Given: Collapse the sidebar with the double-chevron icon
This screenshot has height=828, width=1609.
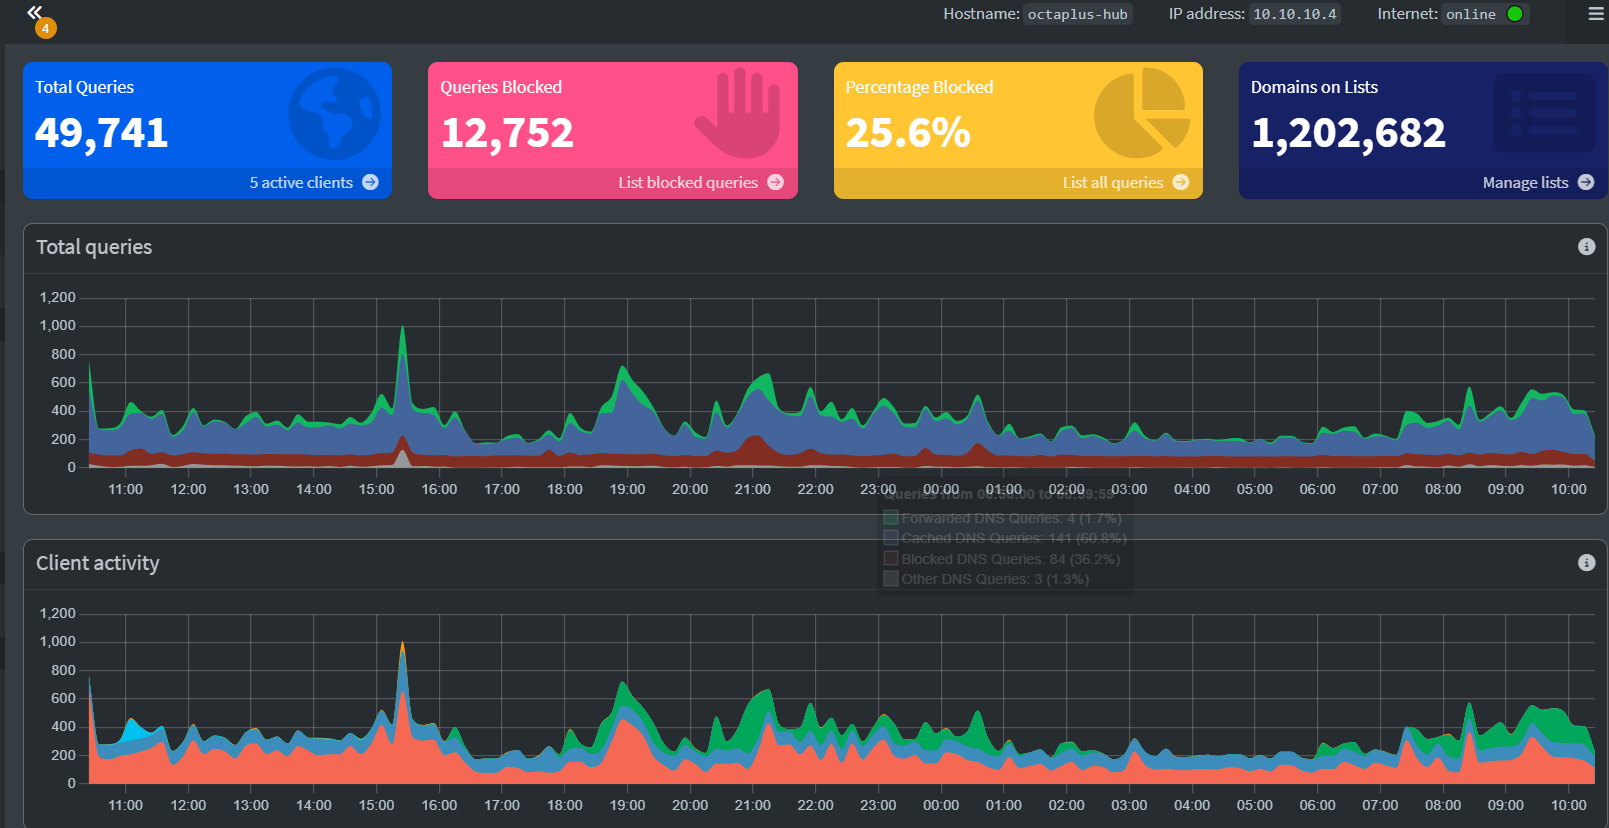Looking at the screenshot, I should click(35, 12).
